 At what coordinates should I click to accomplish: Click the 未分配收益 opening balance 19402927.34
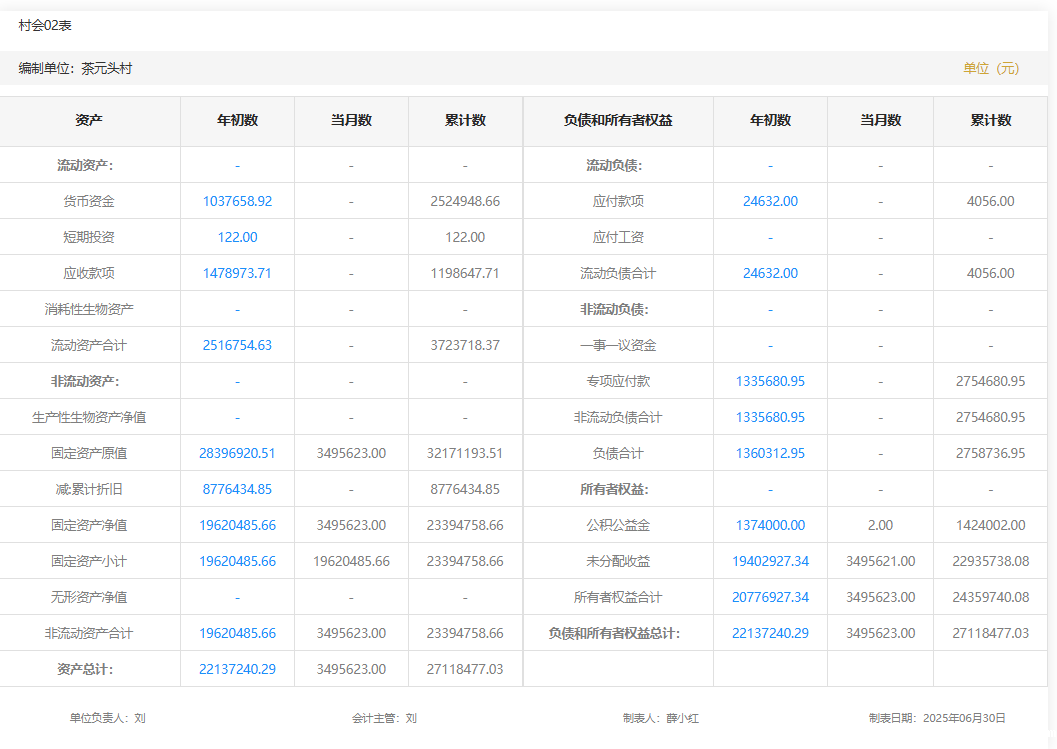point(770,561)
